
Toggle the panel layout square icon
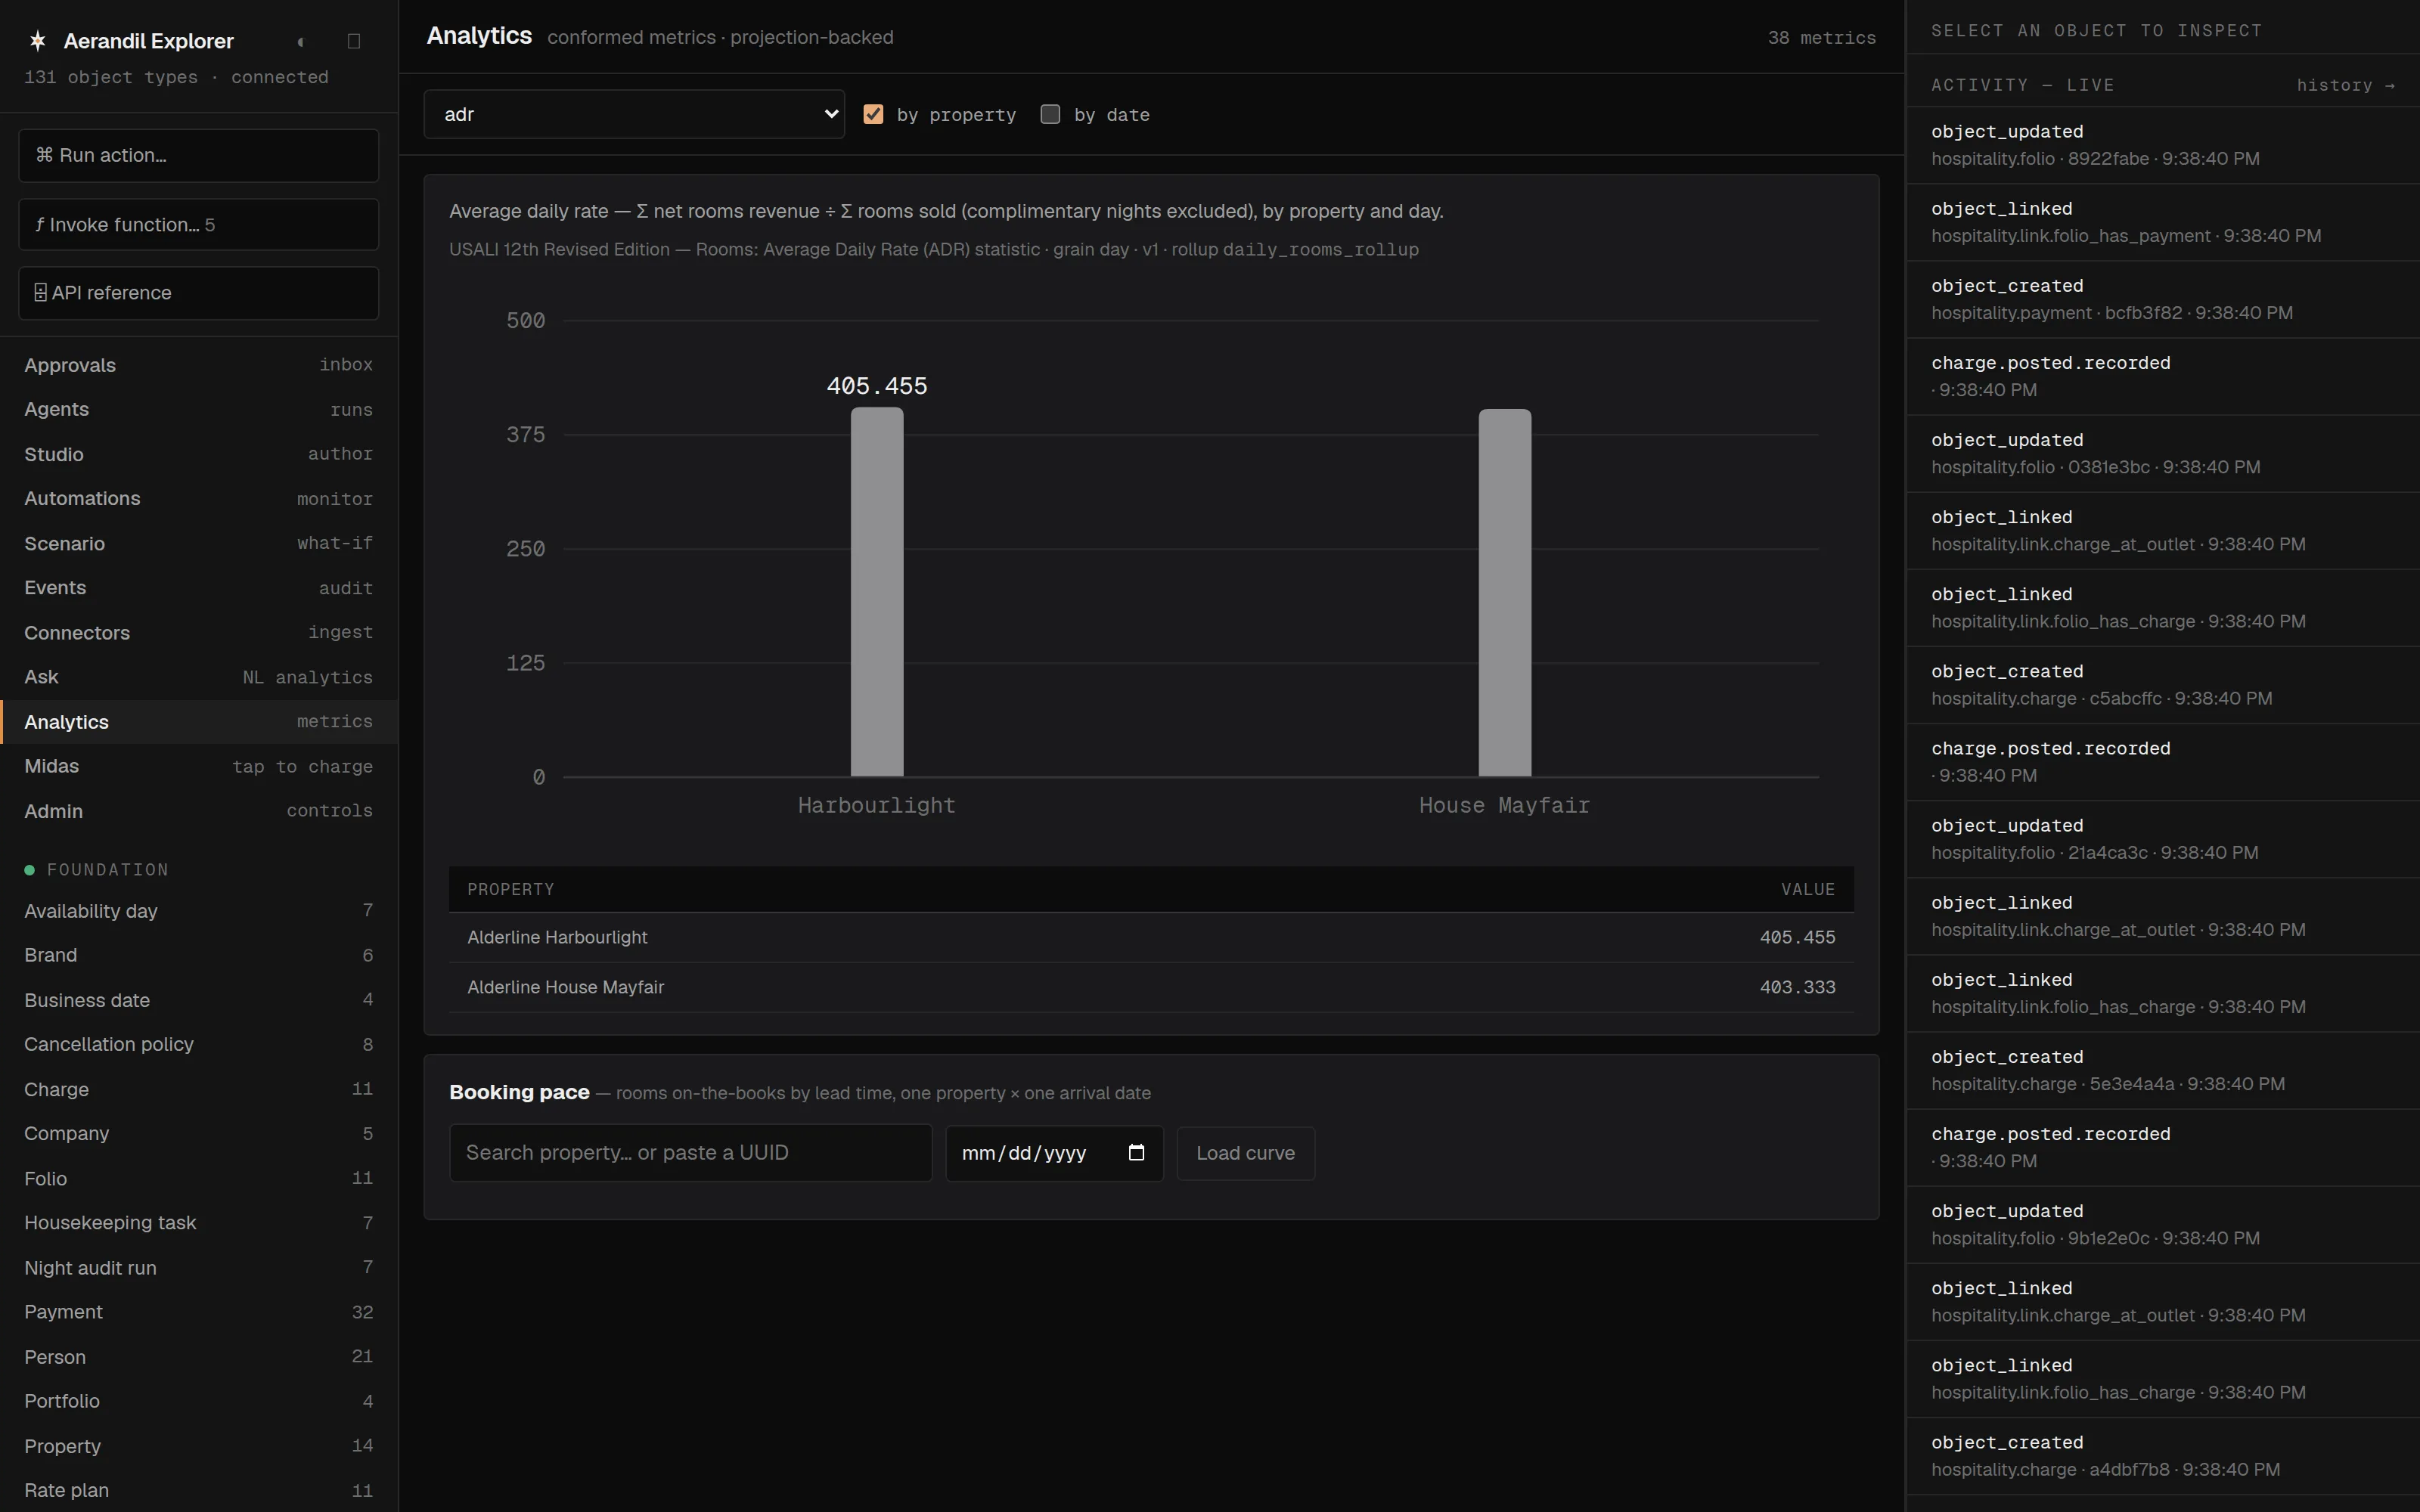point(353,41)
